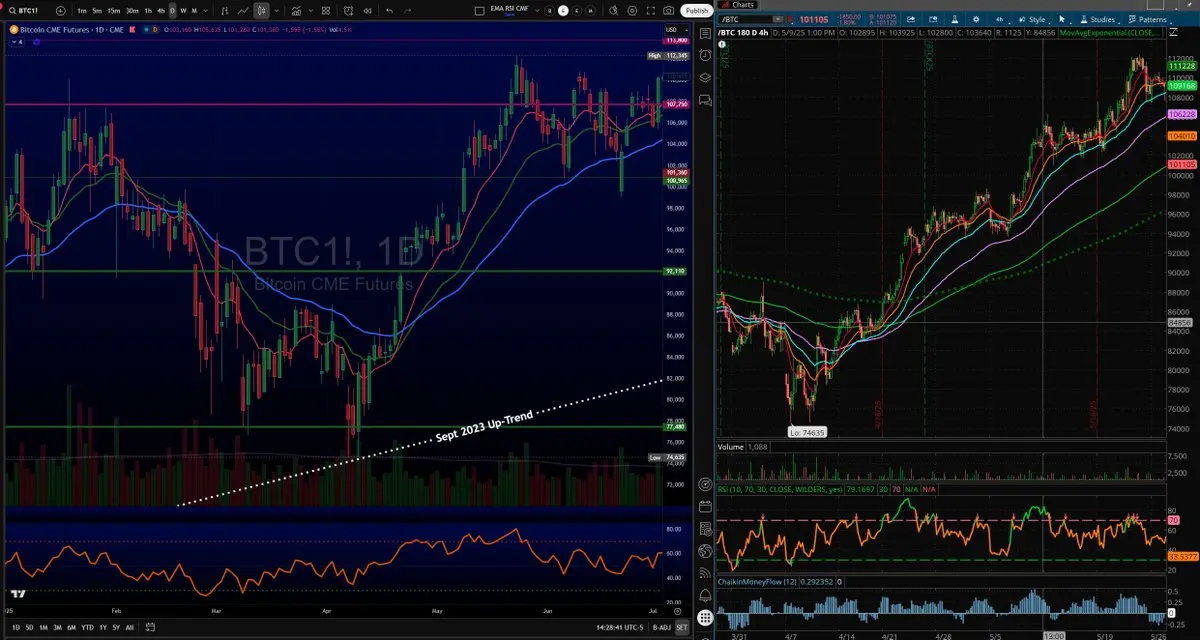The height and width of the screenshot is (640, 1200).
Task: Open thinkorswim 4h timeframe dropdown
Action: [x=1000, y=19]
